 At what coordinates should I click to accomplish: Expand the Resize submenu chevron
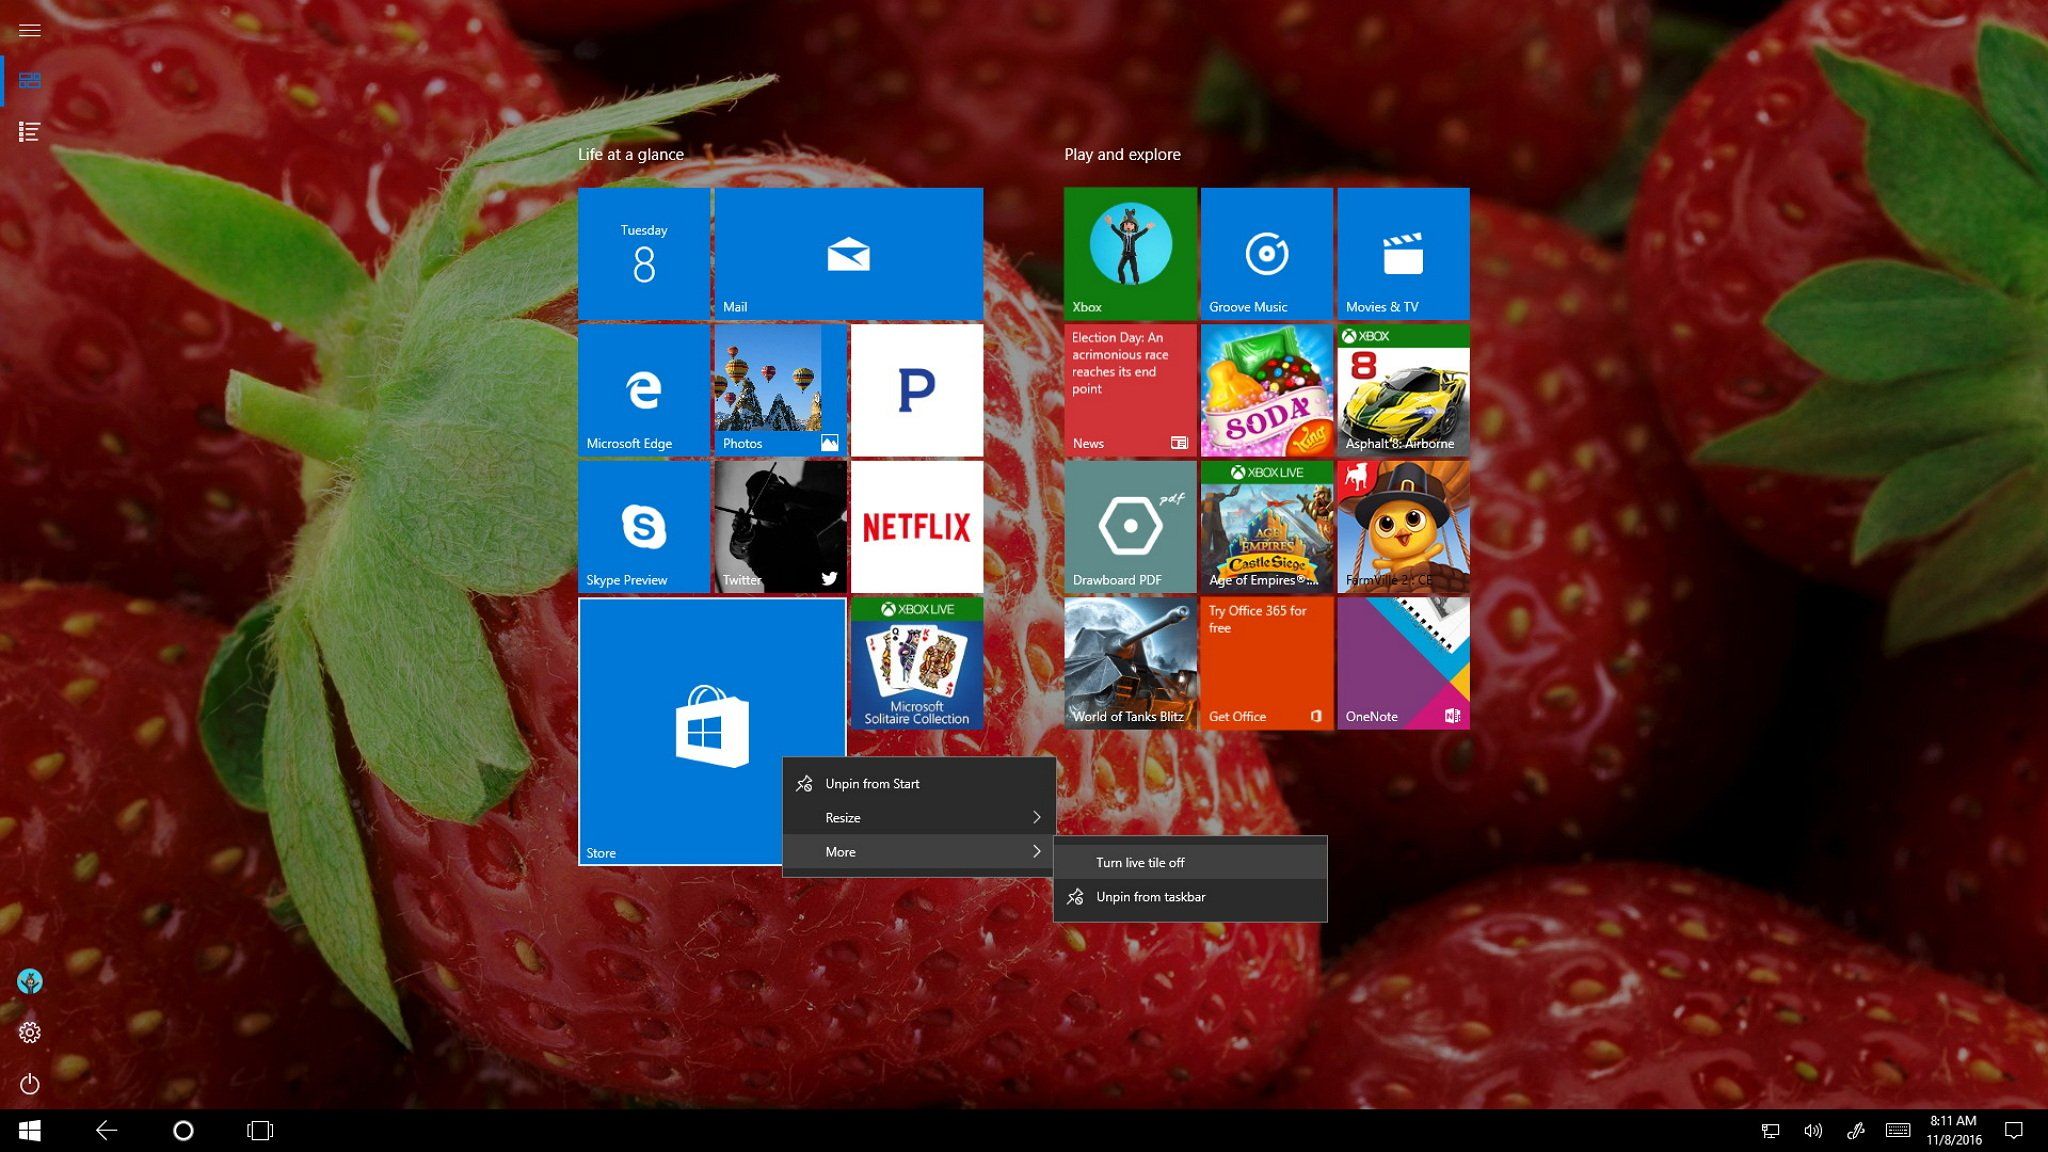pos(1037,817)
